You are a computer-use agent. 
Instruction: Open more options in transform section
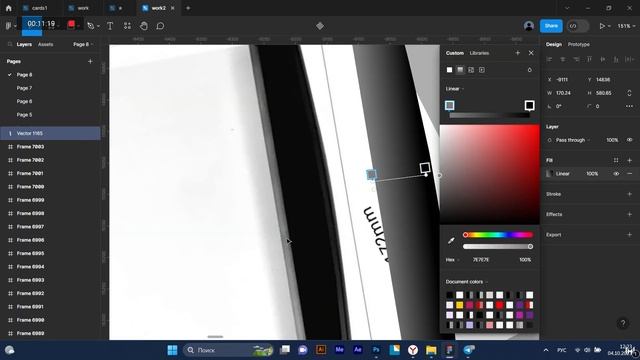pos(629,106)
